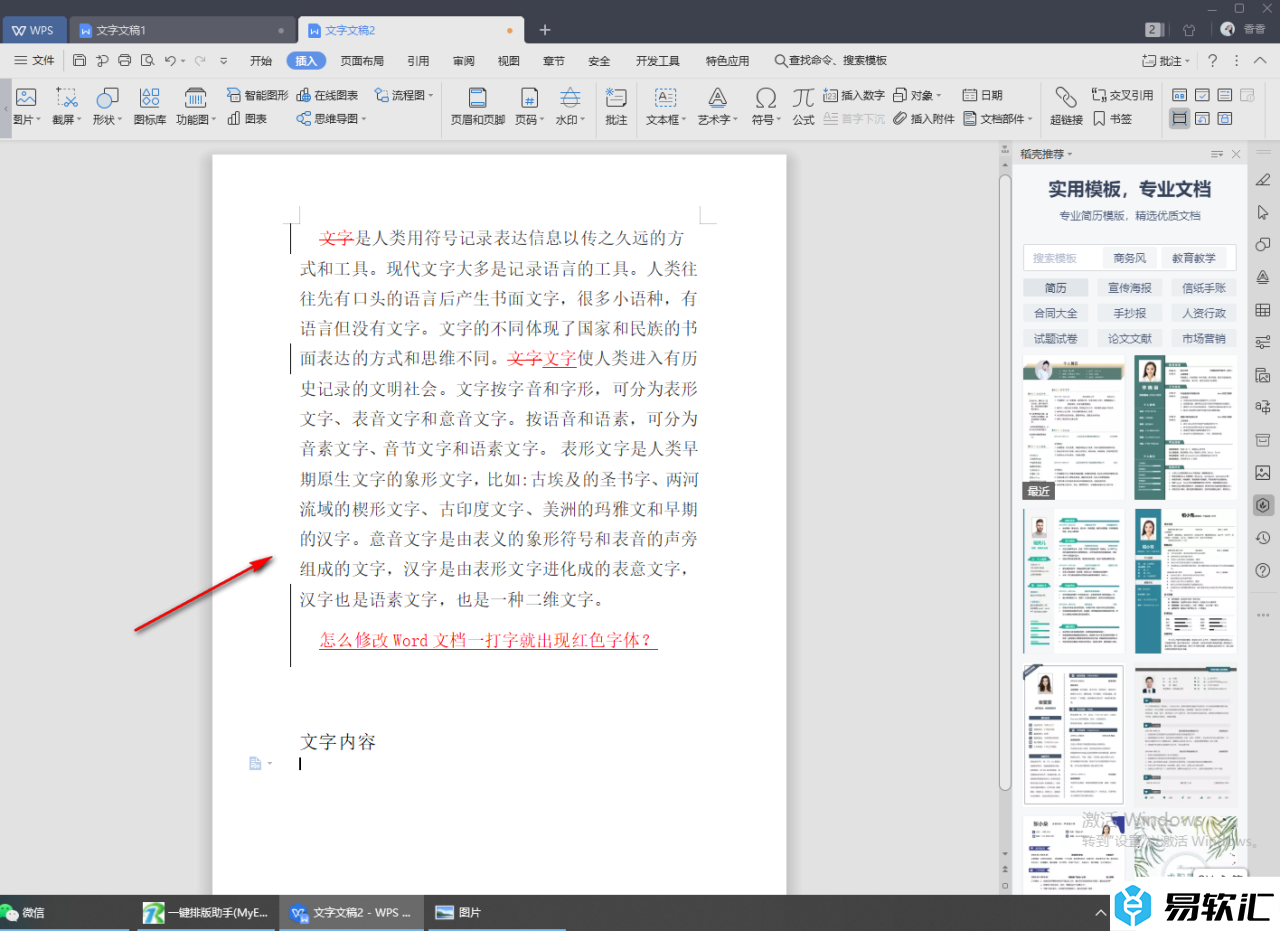1280x931 pixels.
Task: Click the Save icon in quick access toolbar
Action: 79,61
